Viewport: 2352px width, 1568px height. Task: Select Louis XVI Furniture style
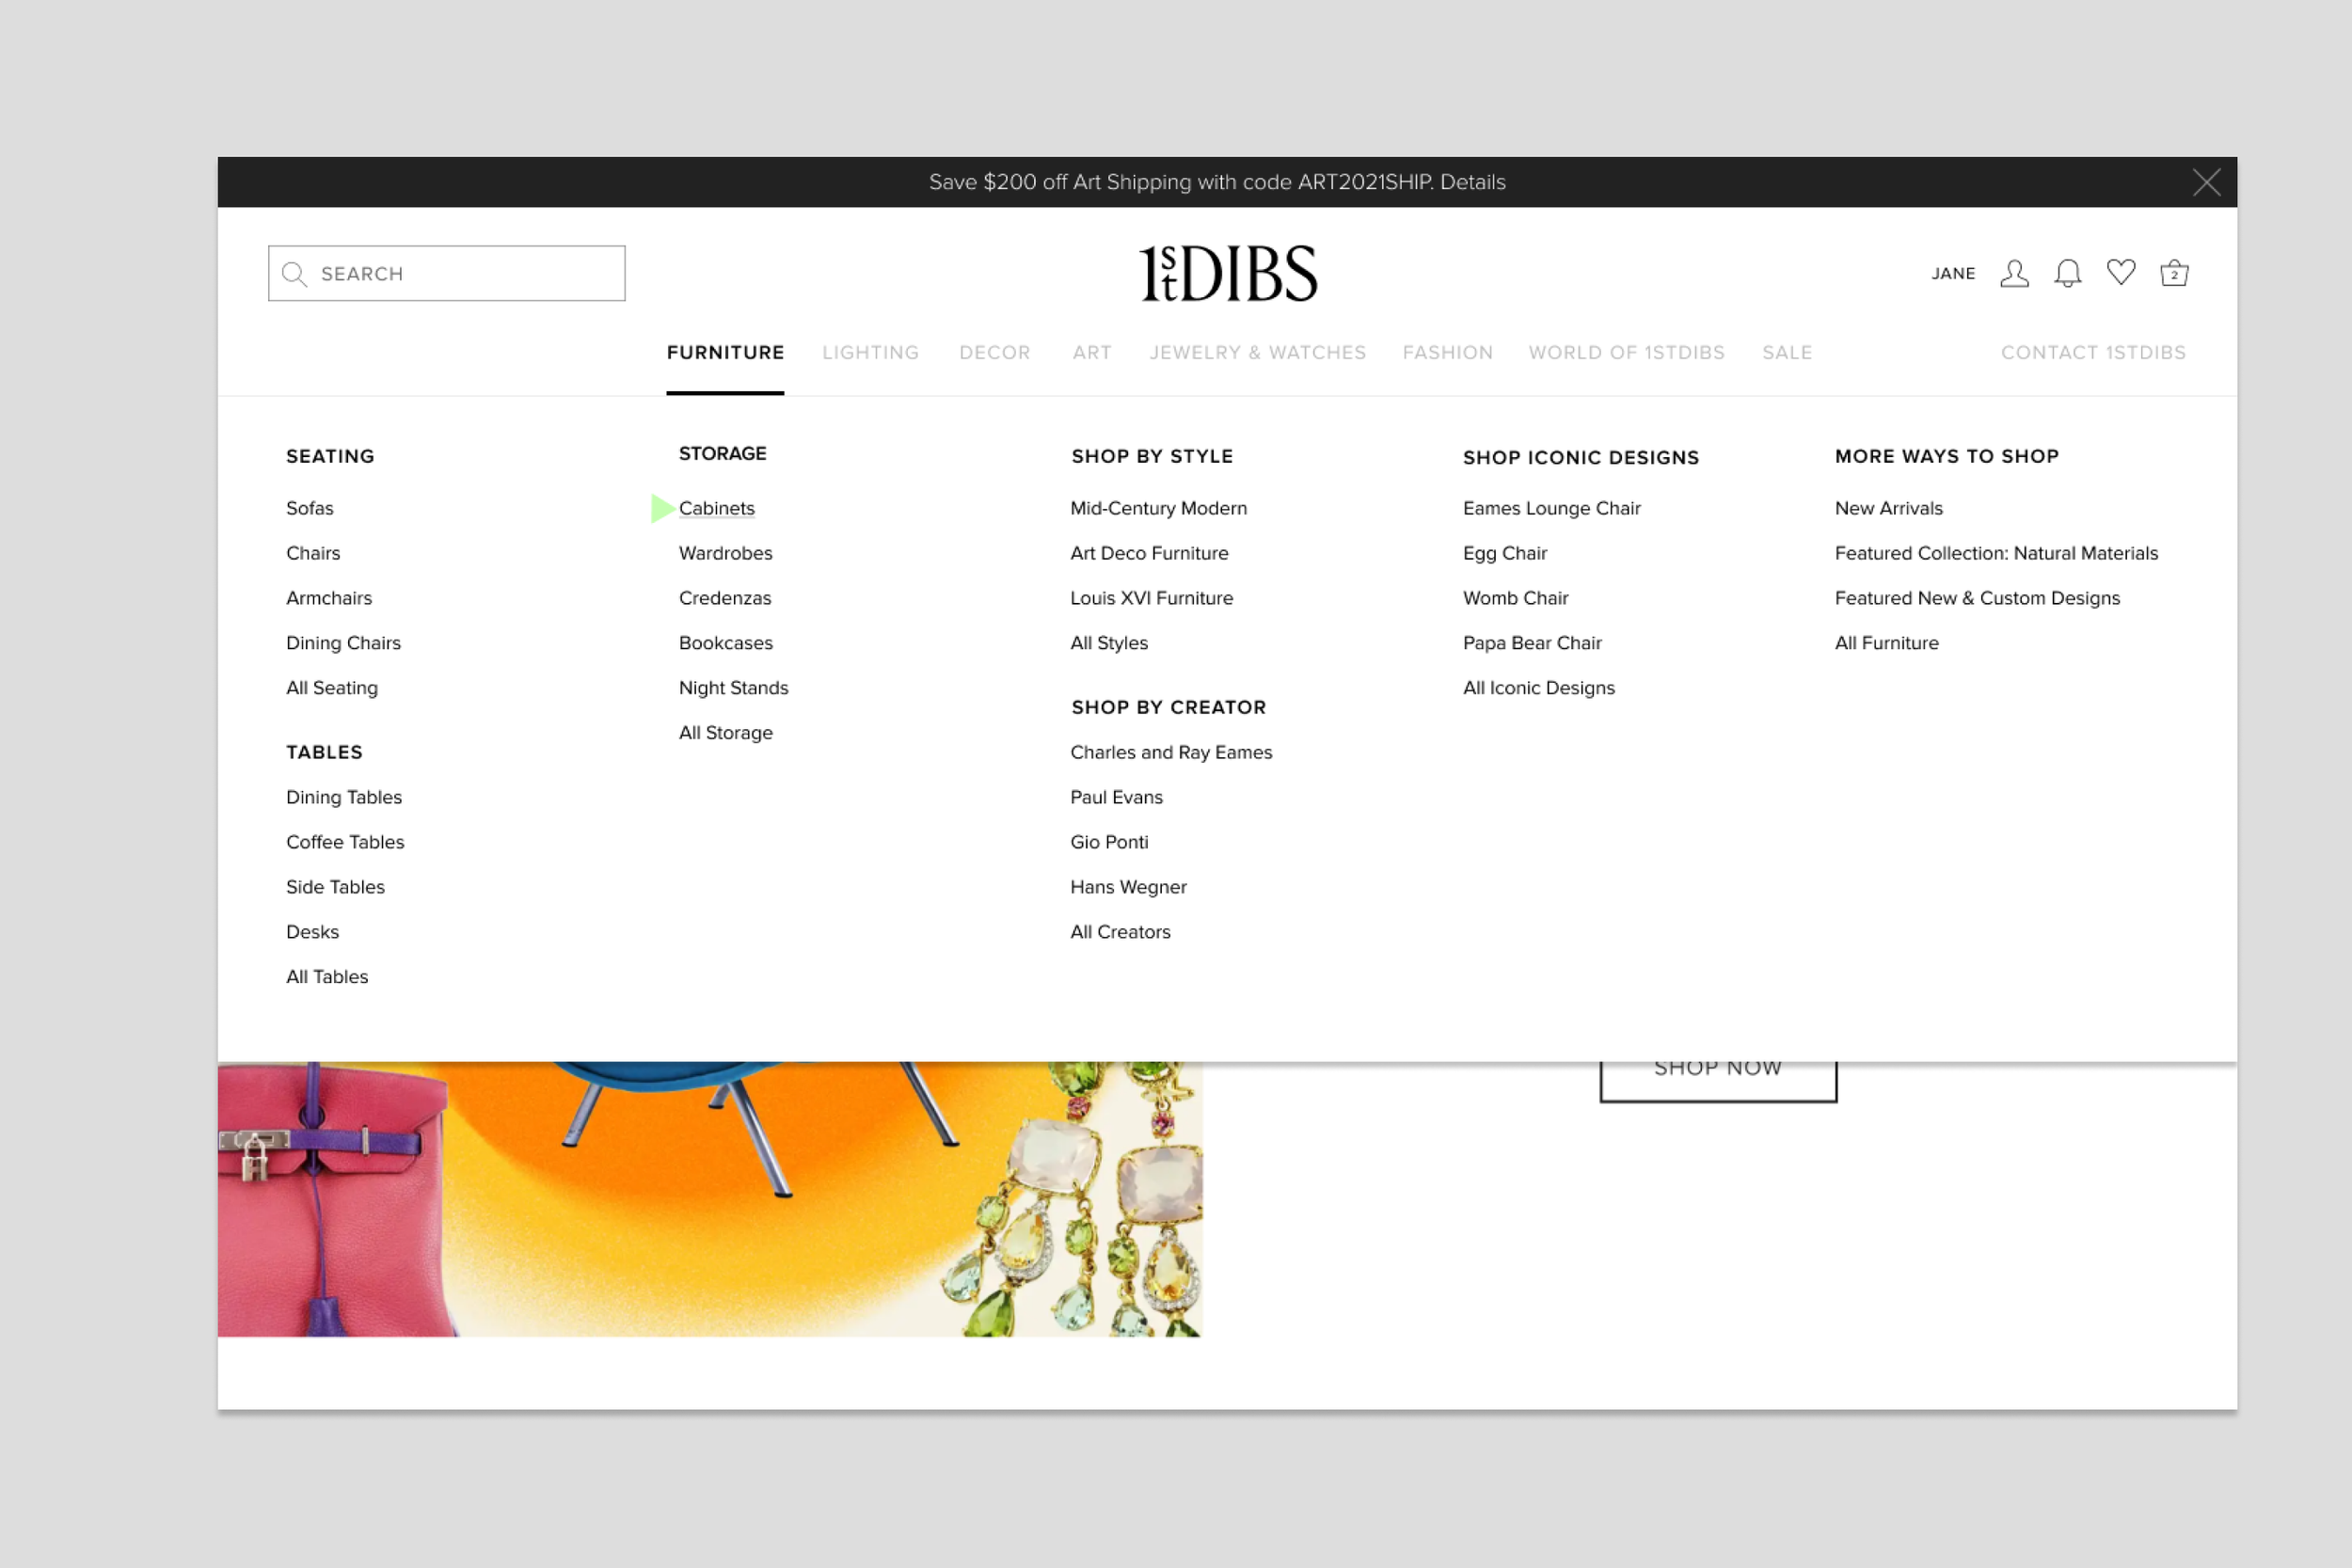click(1152, 598)
